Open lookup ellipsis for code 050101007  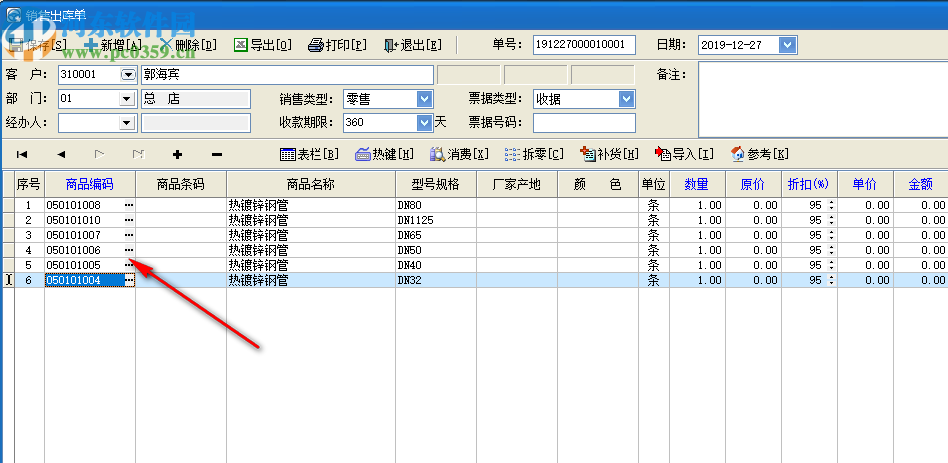[128, 235]
